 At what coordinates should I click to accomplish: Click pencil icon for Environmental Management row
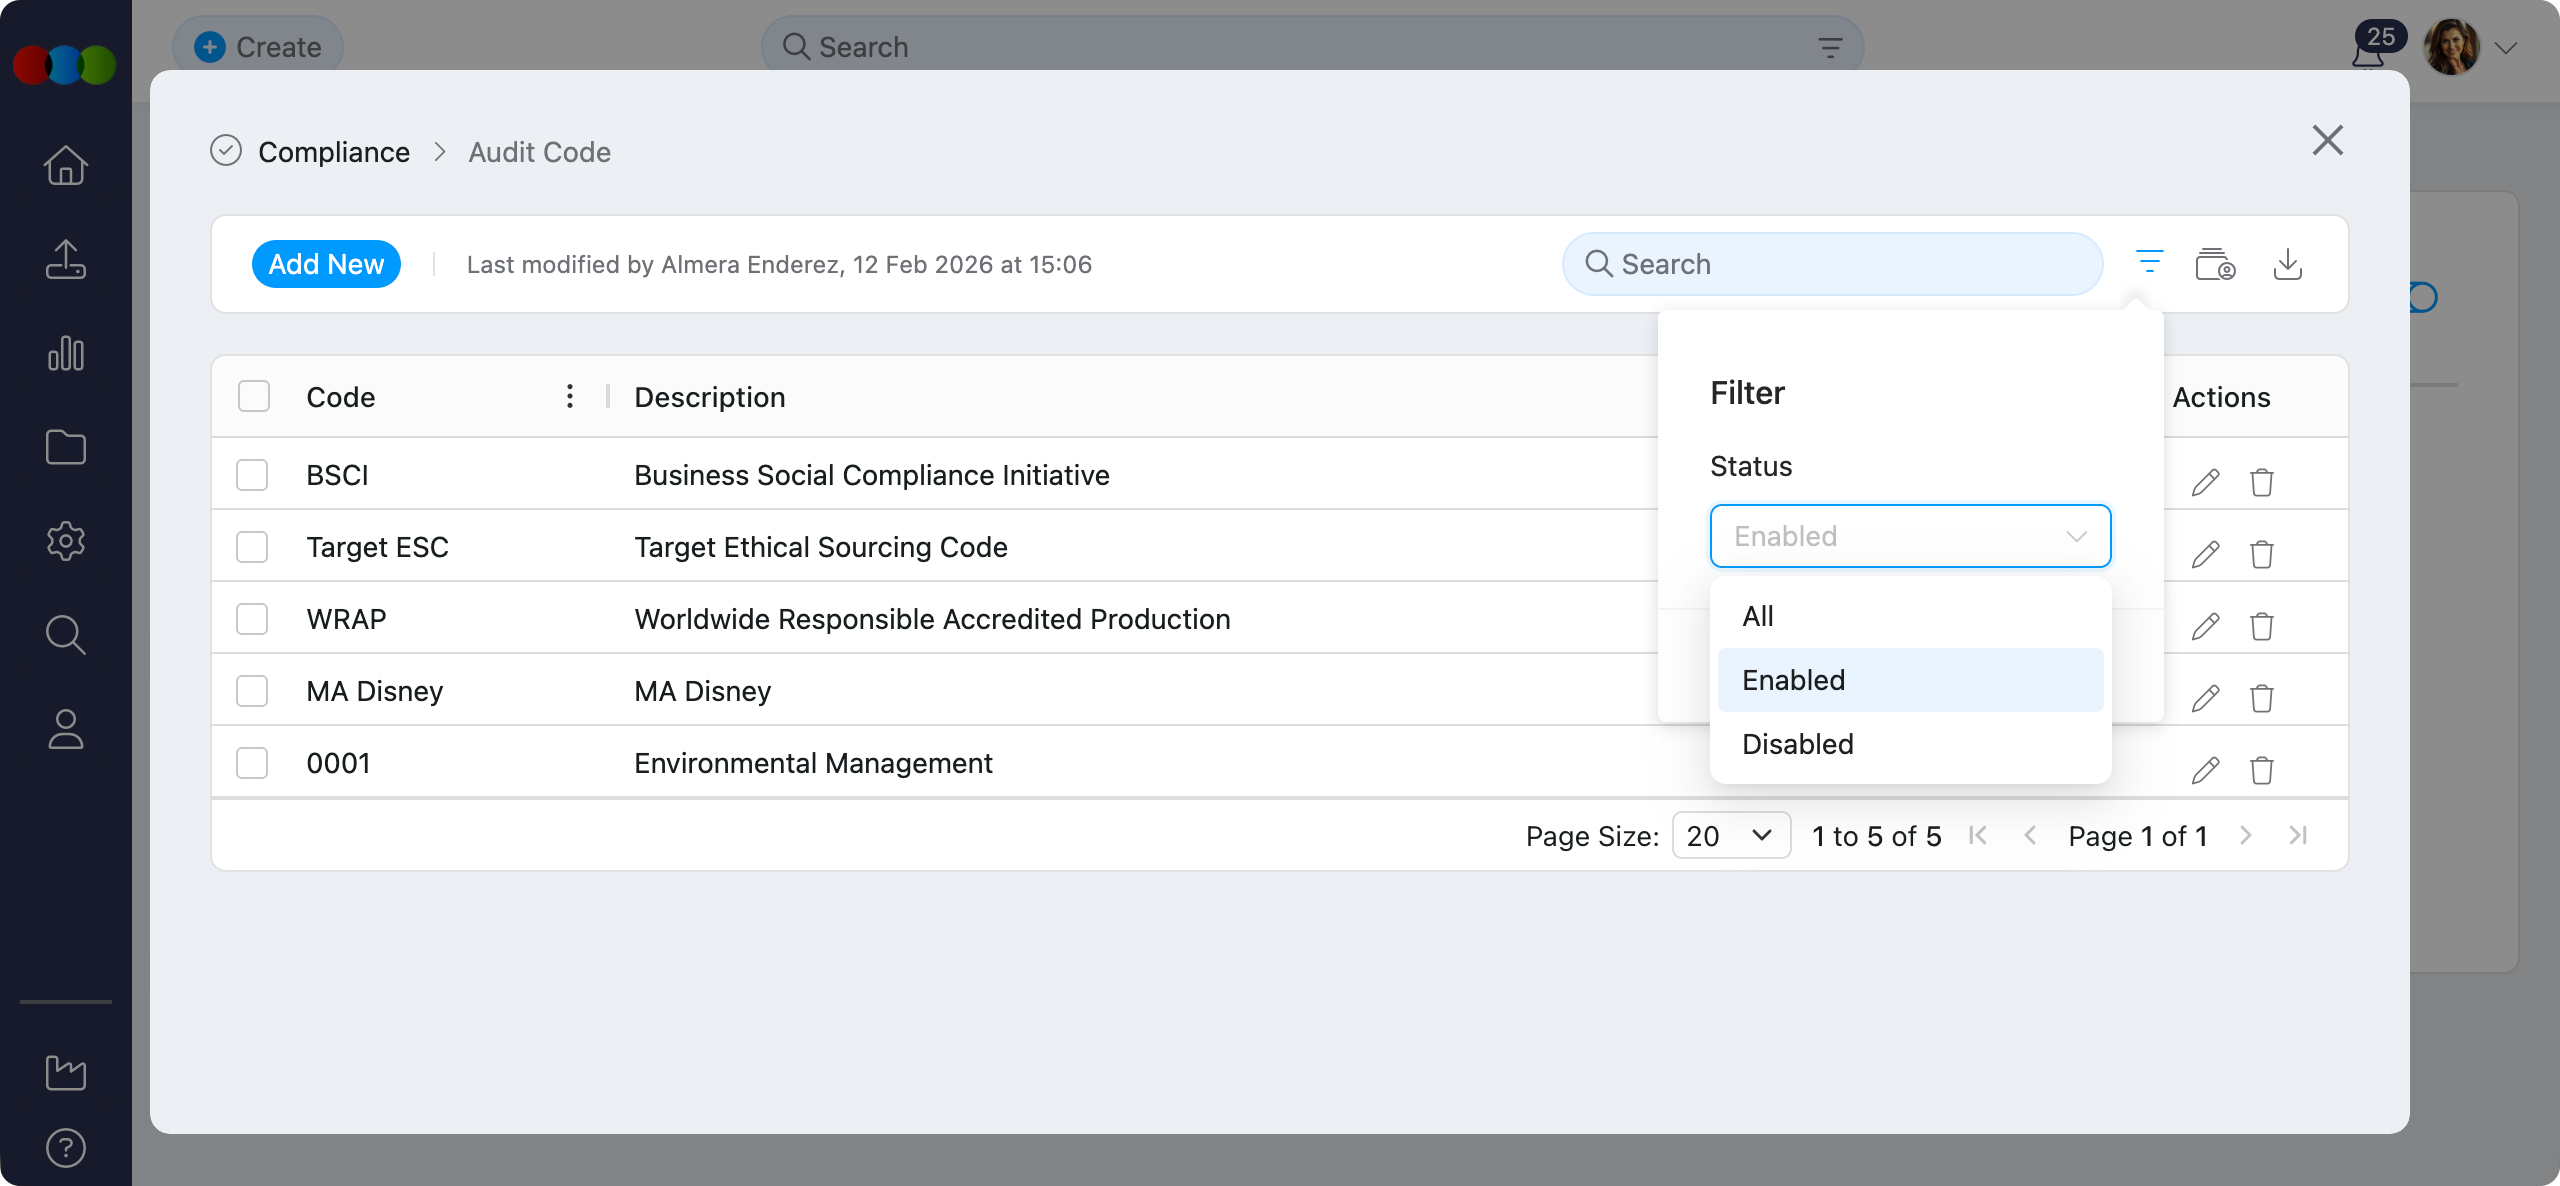point(2205,770)
